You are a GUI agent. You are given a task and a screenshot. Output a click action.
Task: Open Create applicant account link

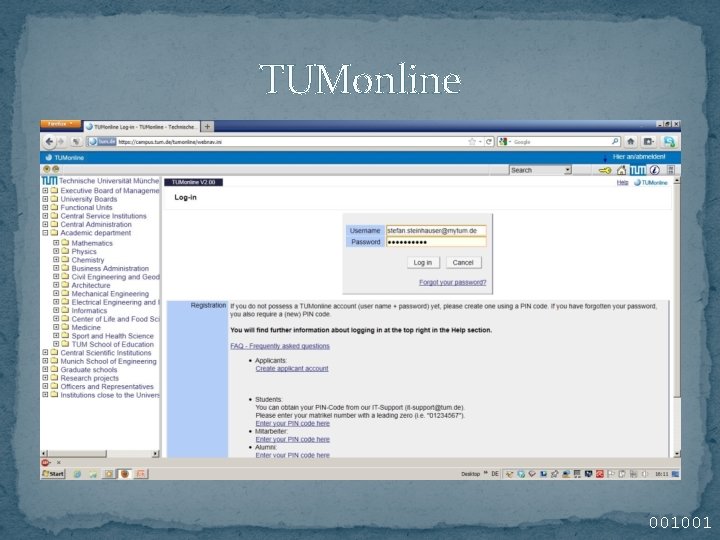[x=292, y=368]
